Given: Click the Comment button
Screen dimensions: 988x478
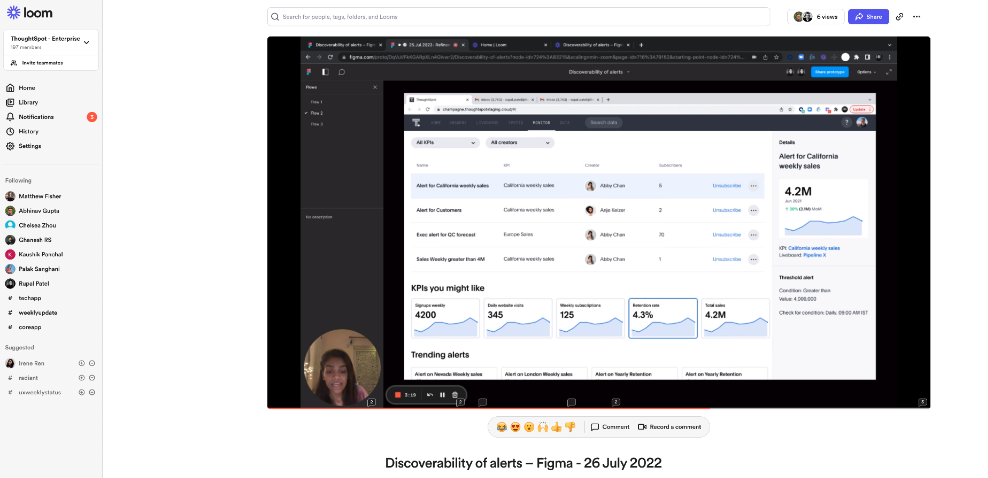Looking at the screenshot, I should (610, 427).
